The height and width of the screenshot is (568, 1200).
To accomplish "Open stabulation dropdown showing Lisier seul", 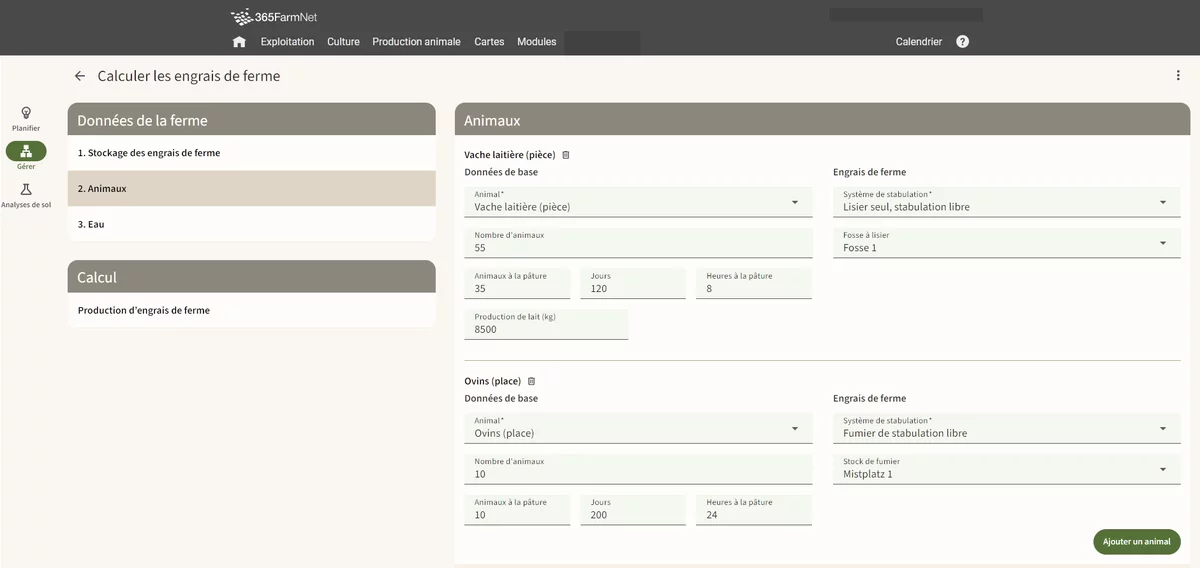I will pyautogui.click(x=1163, y=202).
